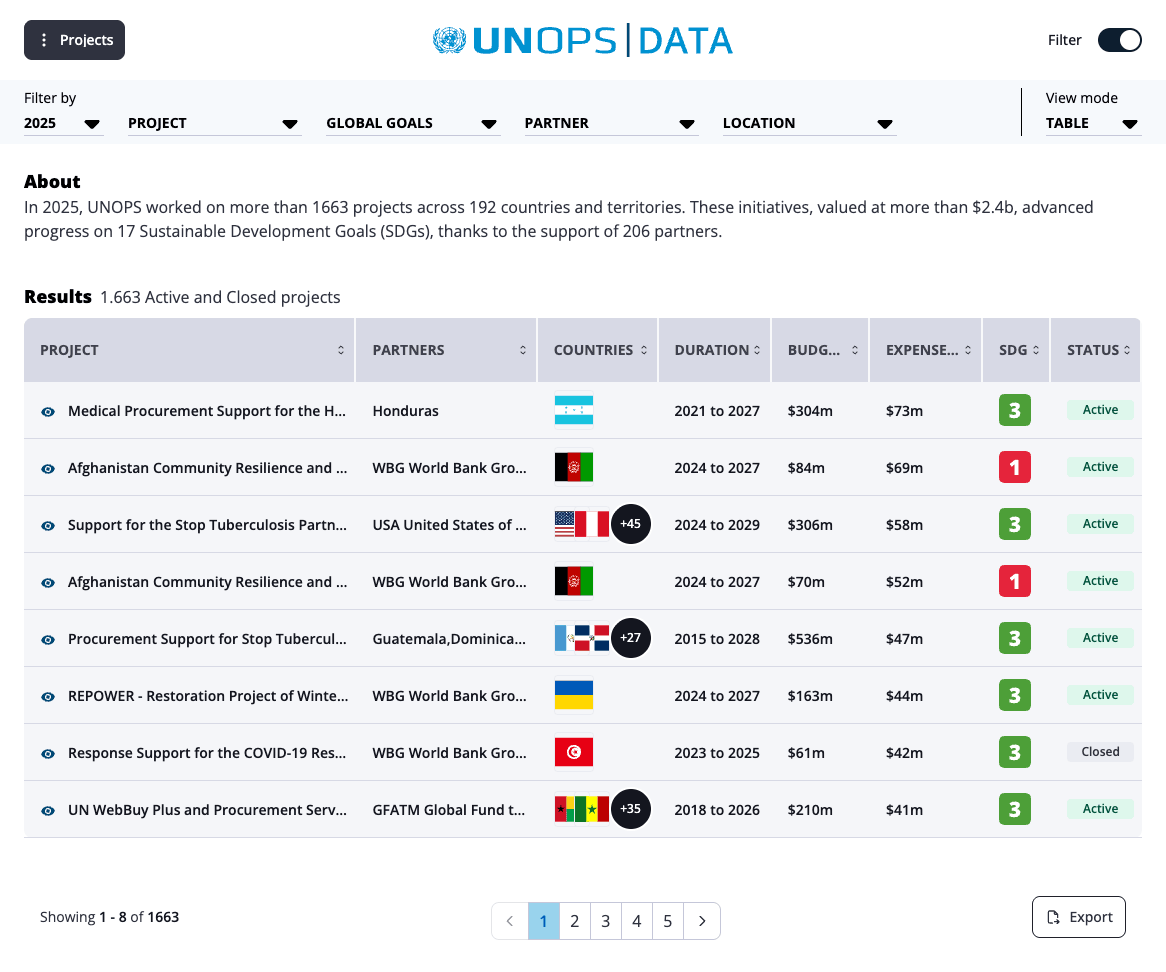Open the LOCATION filter dropdown
The image size is (1166, 972).
[x=809, y=123]
